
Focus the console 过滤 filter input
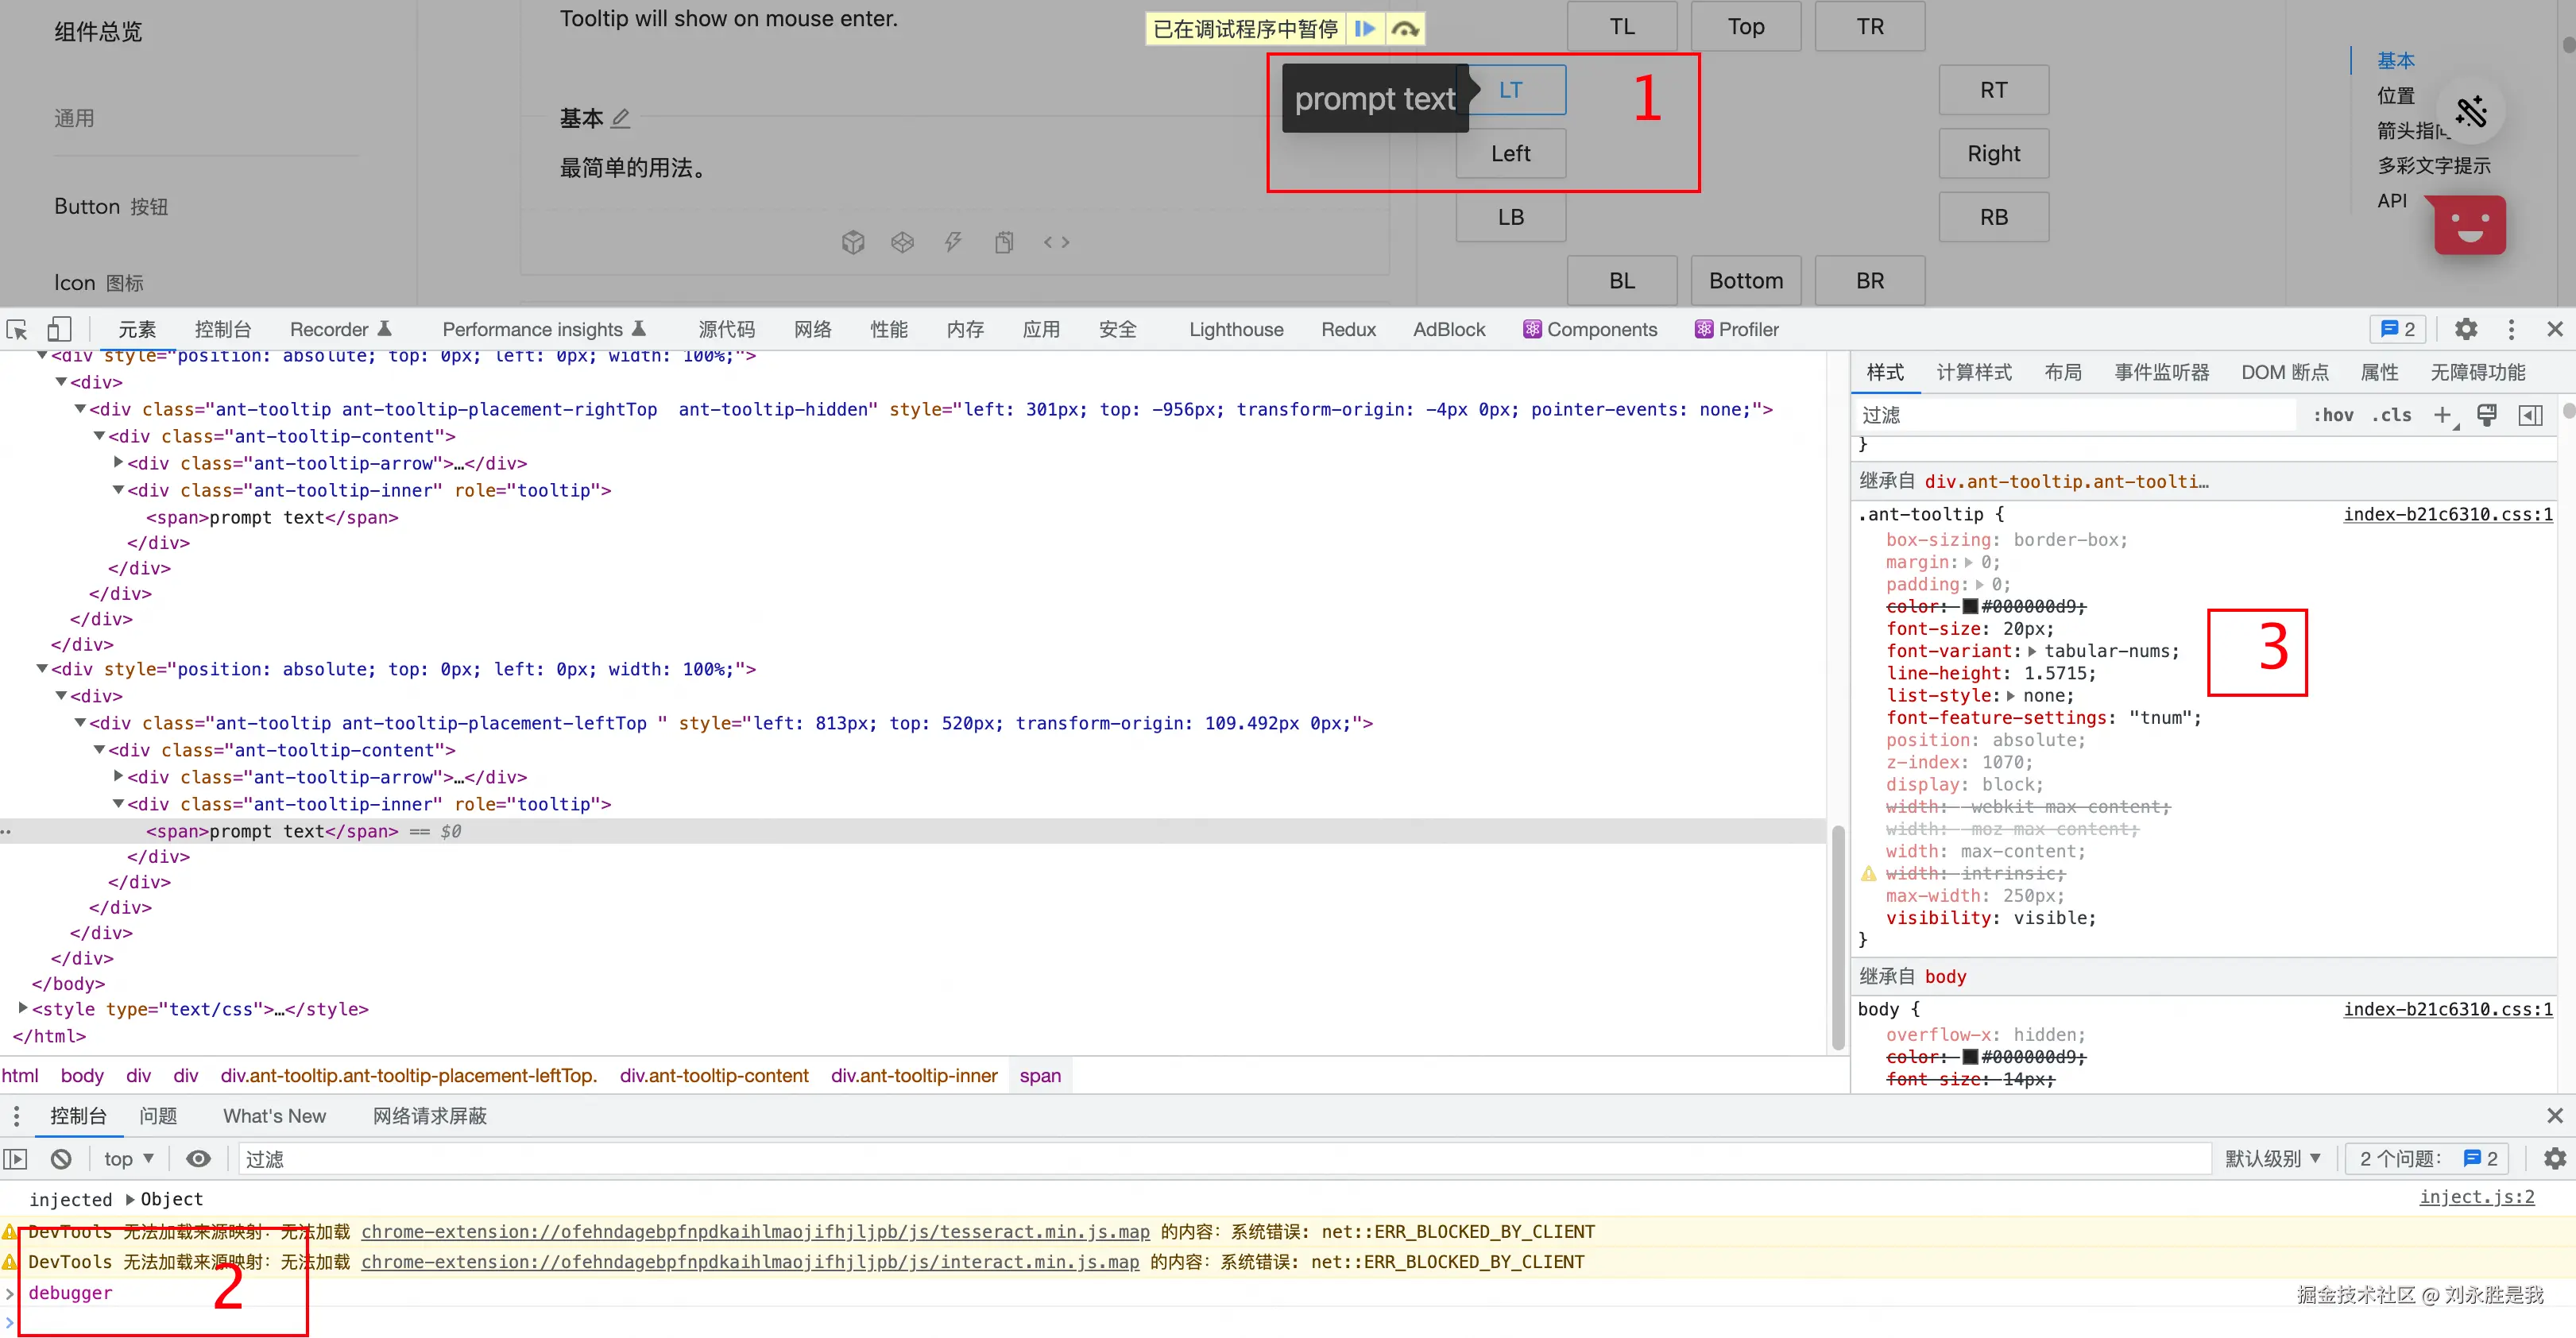point(1224,1158)
